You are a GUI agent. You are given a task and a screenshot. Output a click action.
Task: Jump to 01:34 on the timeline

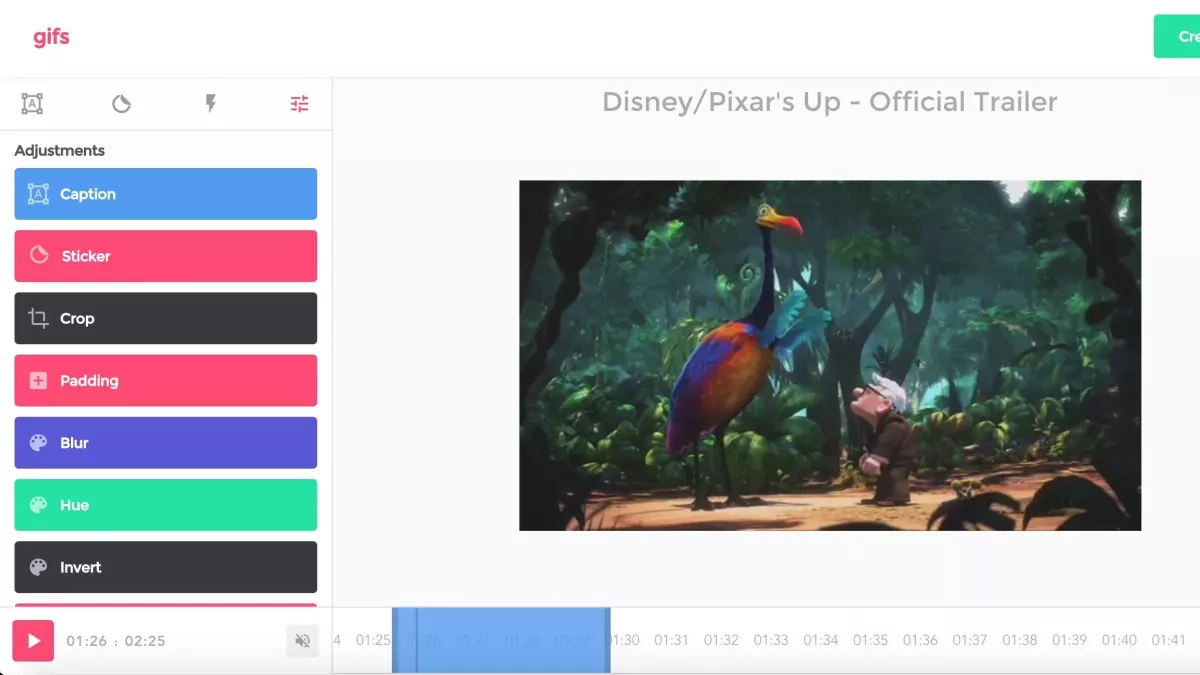click(821, 640)
